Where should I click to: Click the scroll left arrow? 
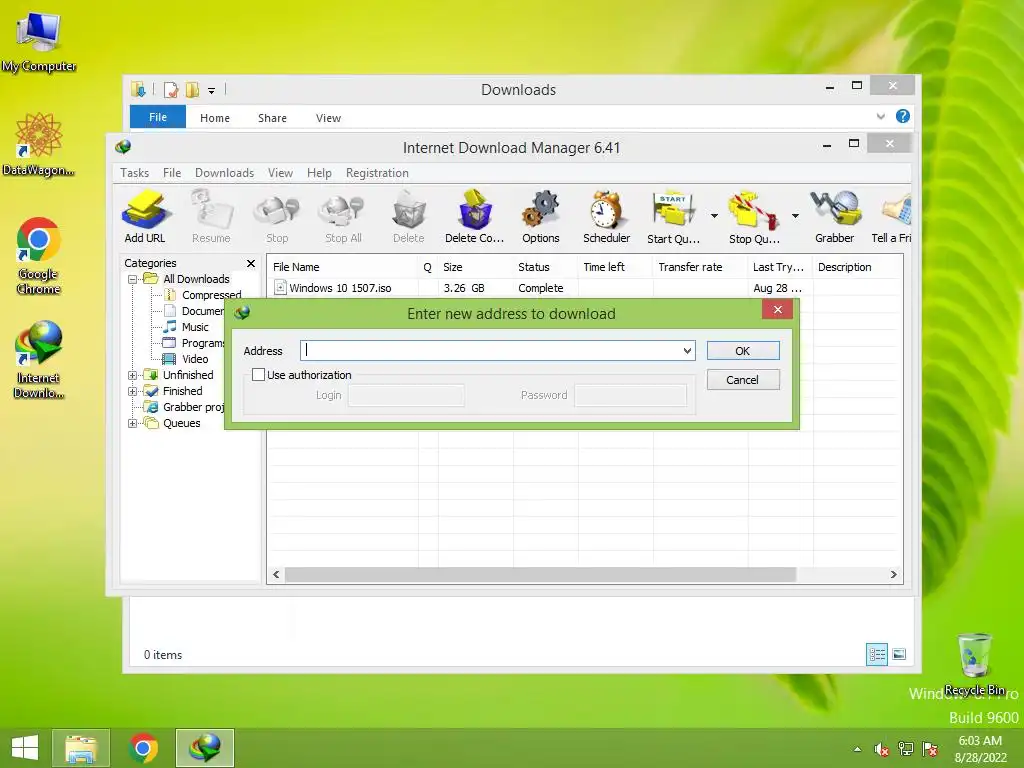coord(276,575)
